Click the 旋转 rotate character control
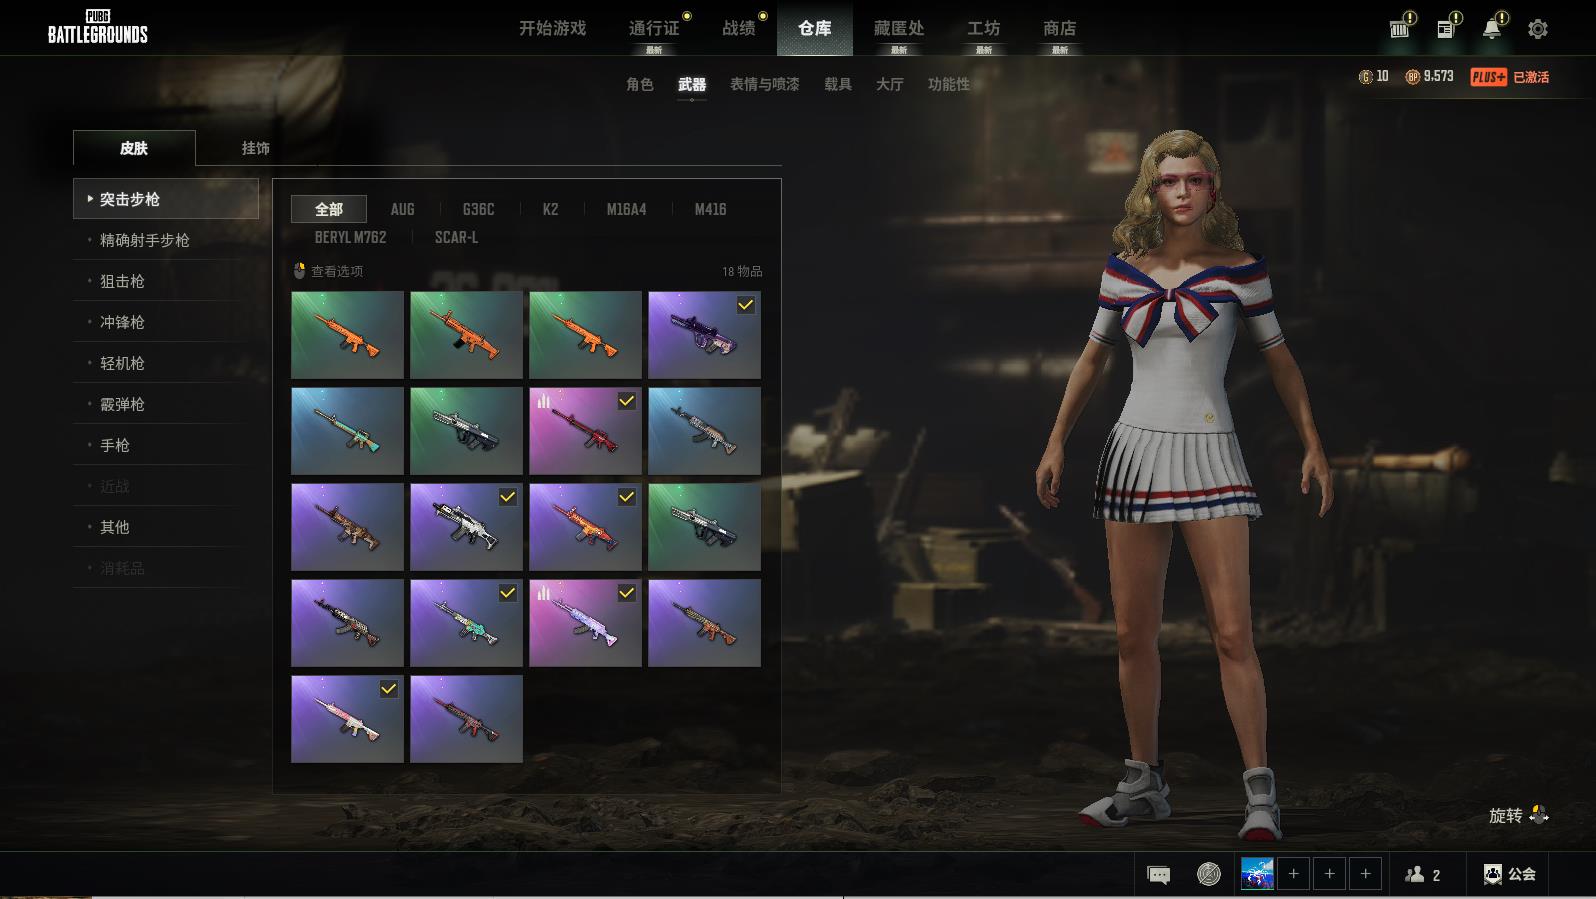The width and height of the screenshot is (1596, 899). coord(1518,816)
